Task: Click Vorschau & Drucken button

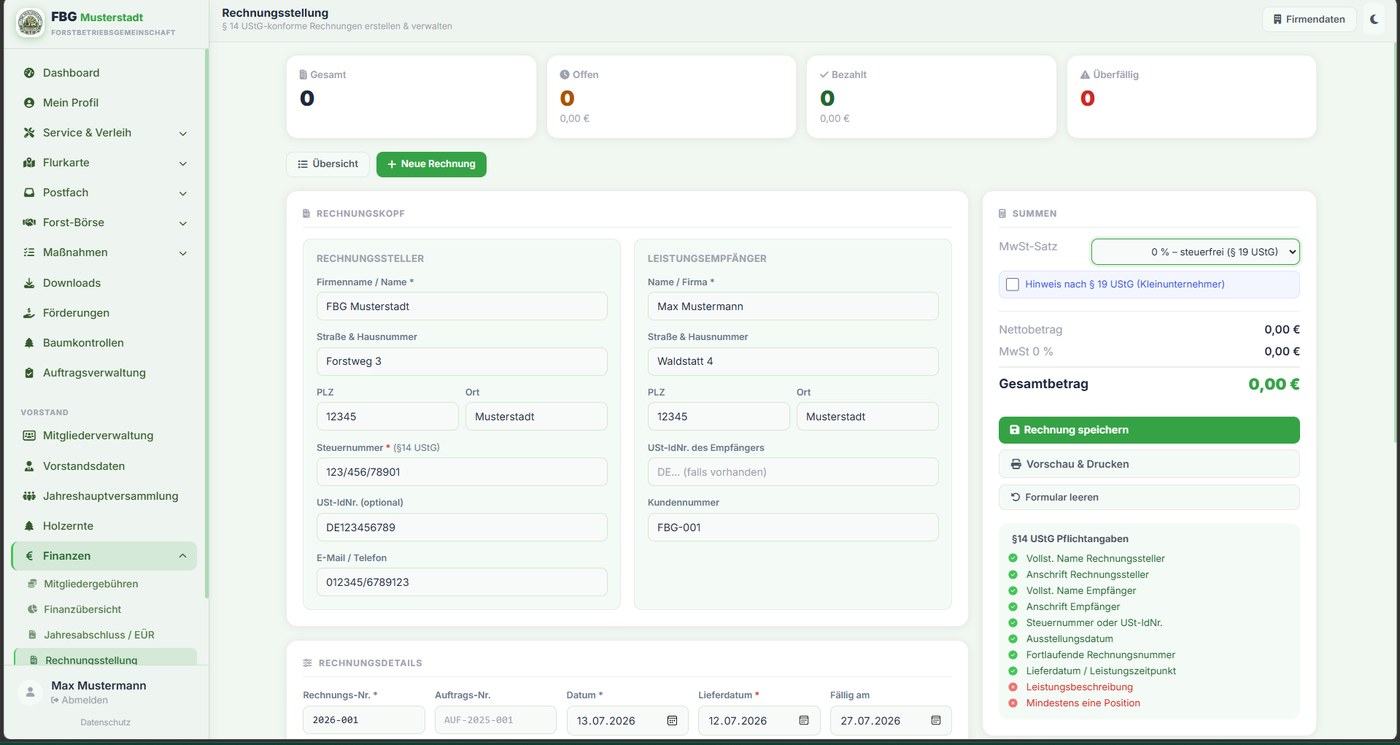Action: click(1149, 464)
